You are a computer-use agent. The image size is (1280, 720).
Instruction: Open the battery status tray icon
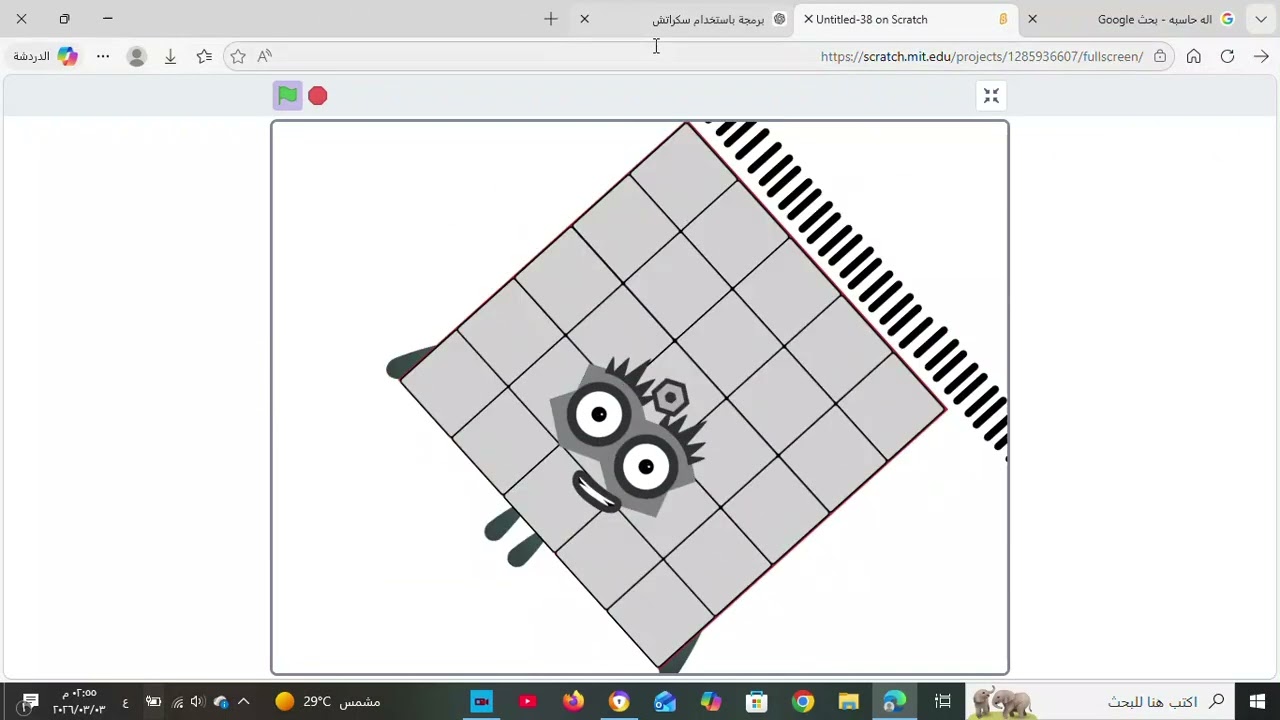coord(153,701)
